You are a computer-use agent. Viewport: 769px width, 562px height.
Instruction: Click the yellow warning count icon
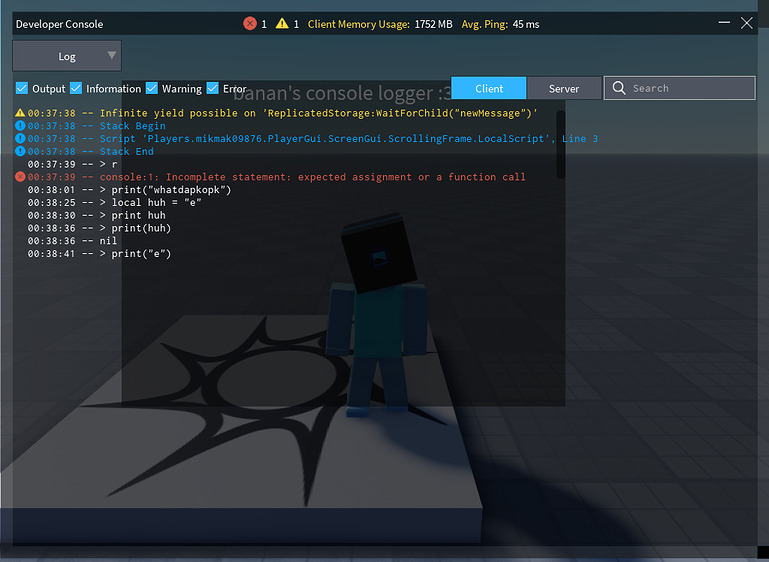pyautogui.click(x=282, y=24)
